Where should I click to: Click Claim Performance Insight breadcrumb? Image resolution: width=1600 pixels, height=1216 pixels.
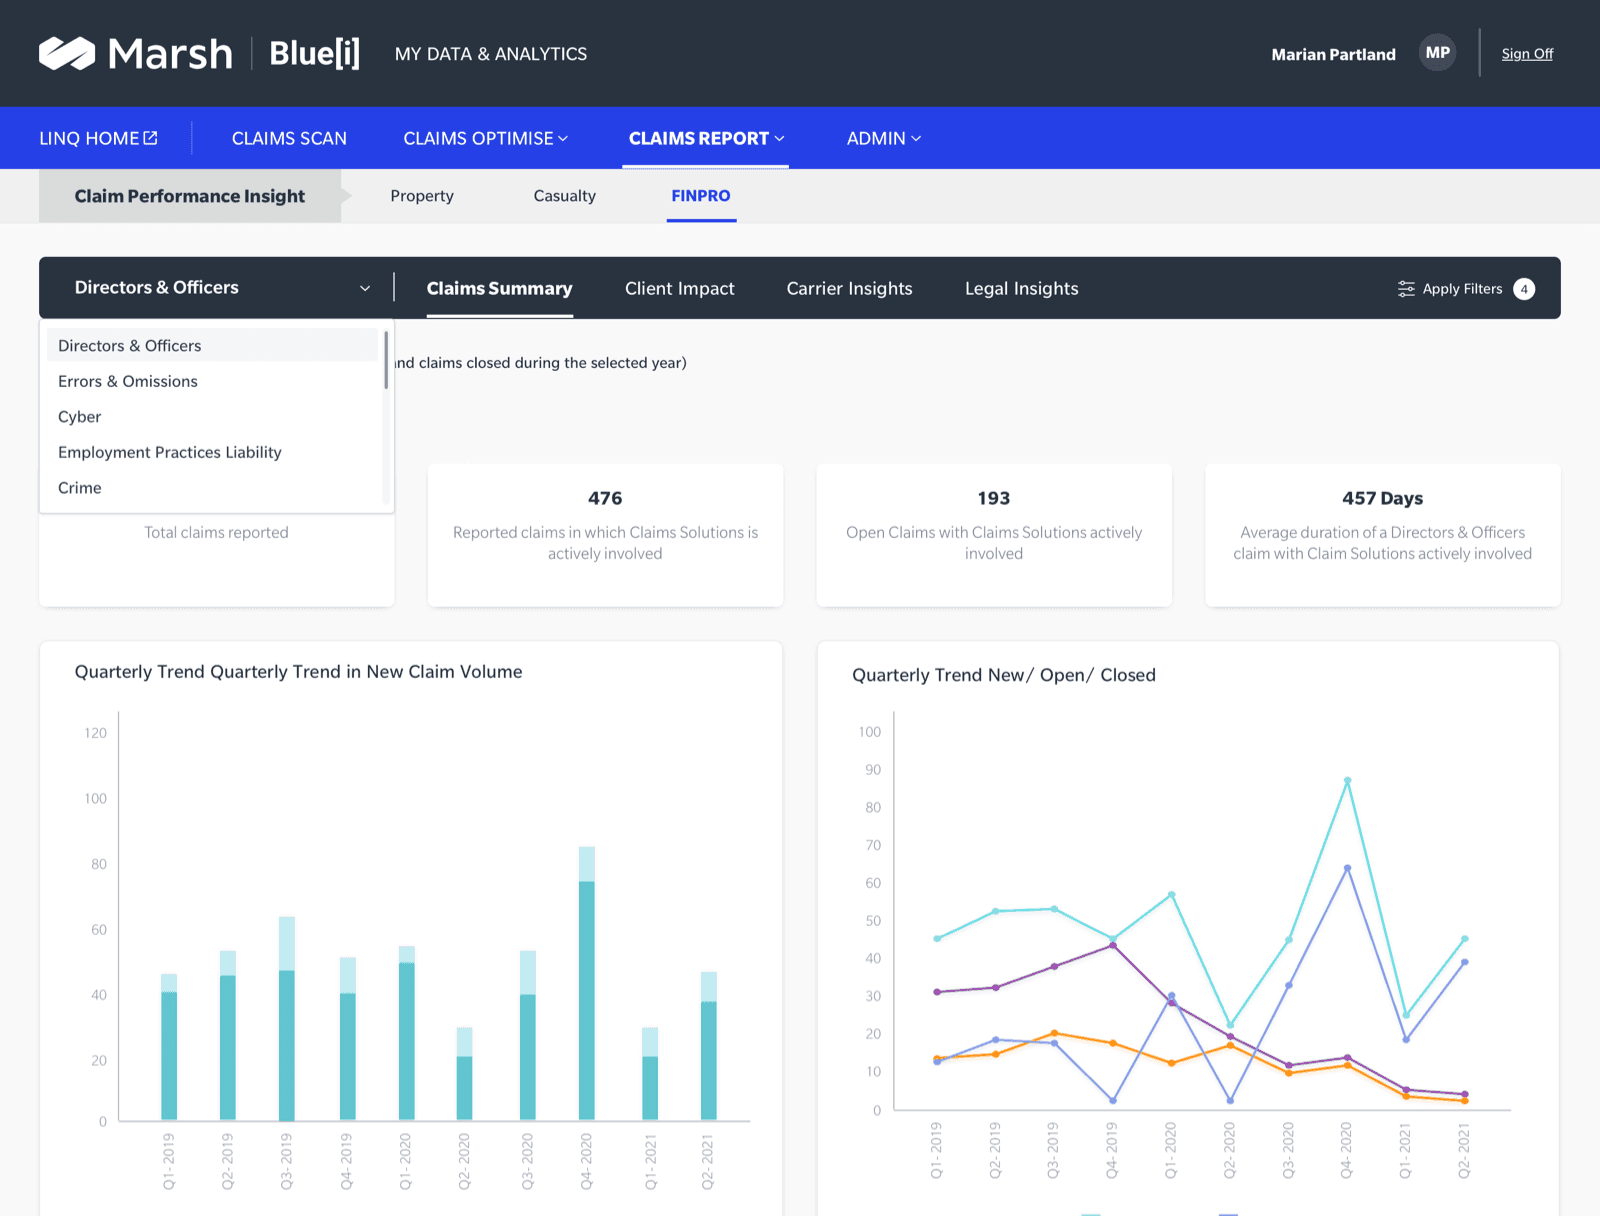point(190,196)
